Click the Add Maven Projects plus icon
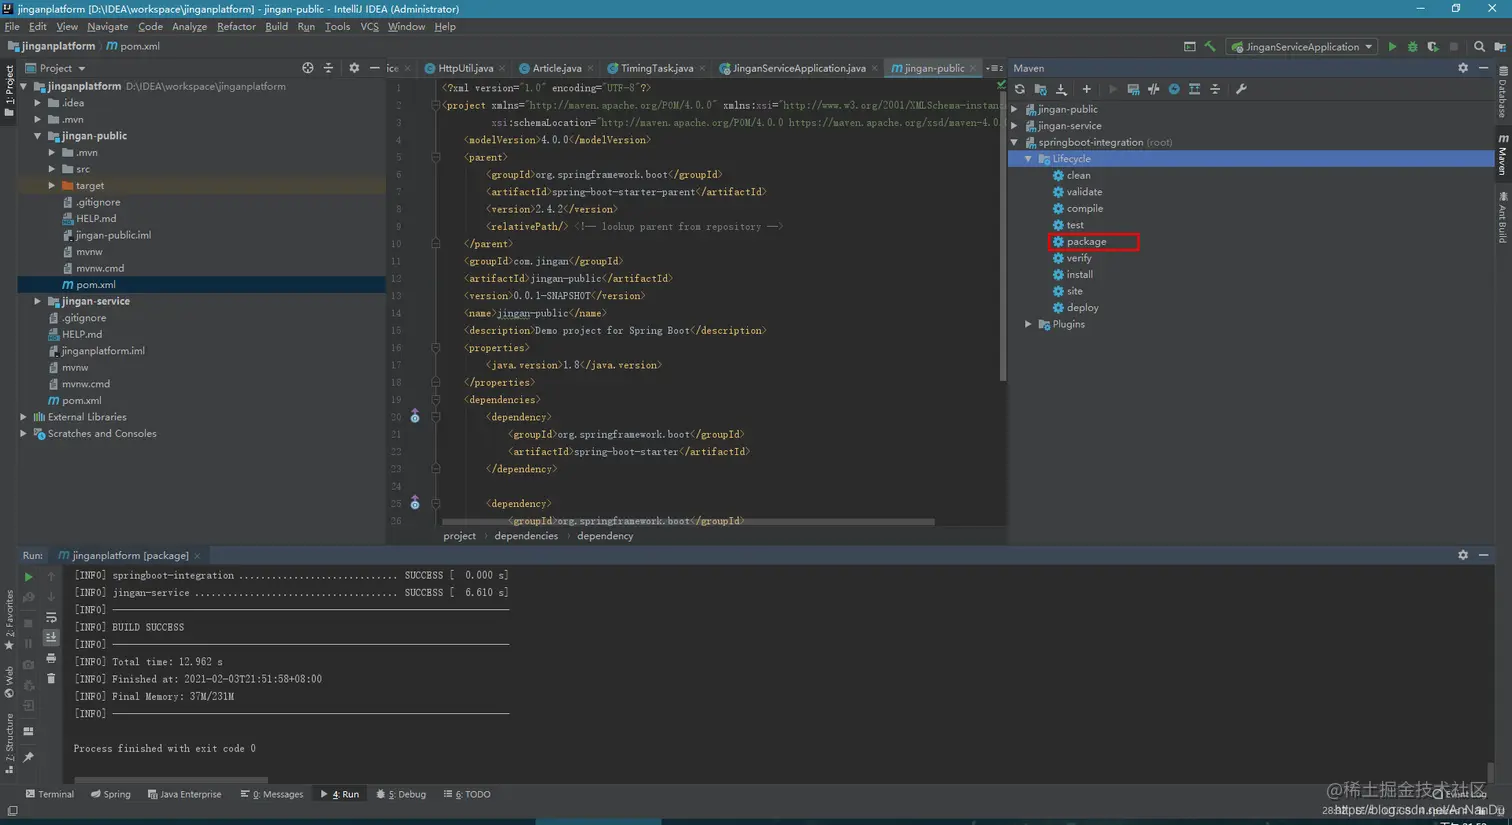Image resolution: width=1512 pixels, height=825 pixels. tap(1087, 90)
